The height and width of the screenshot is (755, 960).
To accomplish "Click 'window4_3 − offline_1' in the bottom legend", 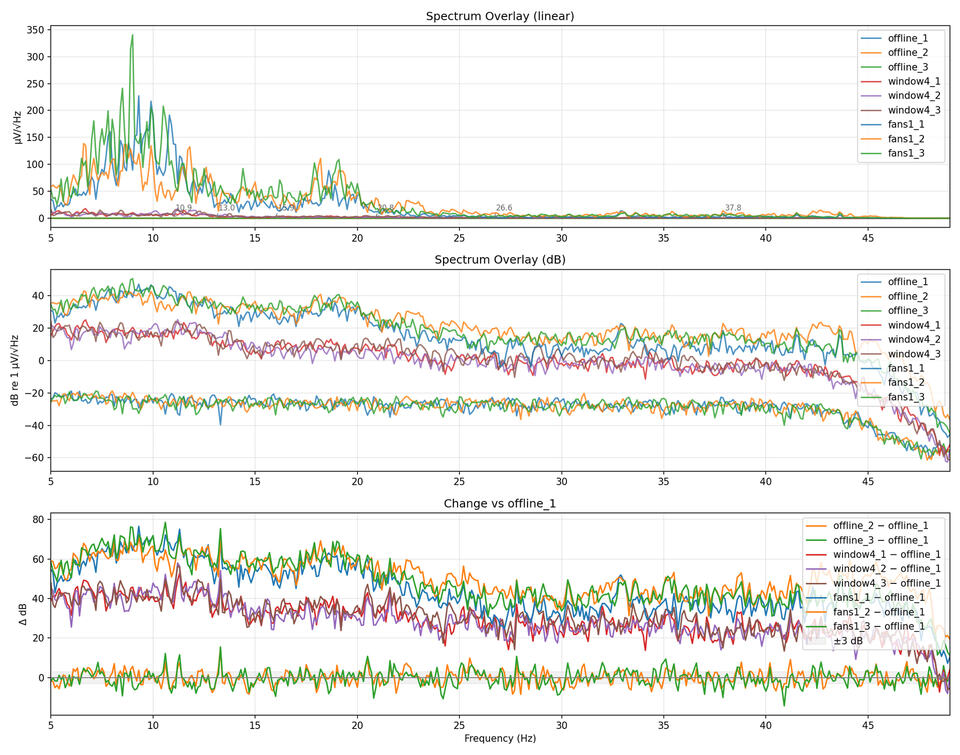I will (886, 583).
